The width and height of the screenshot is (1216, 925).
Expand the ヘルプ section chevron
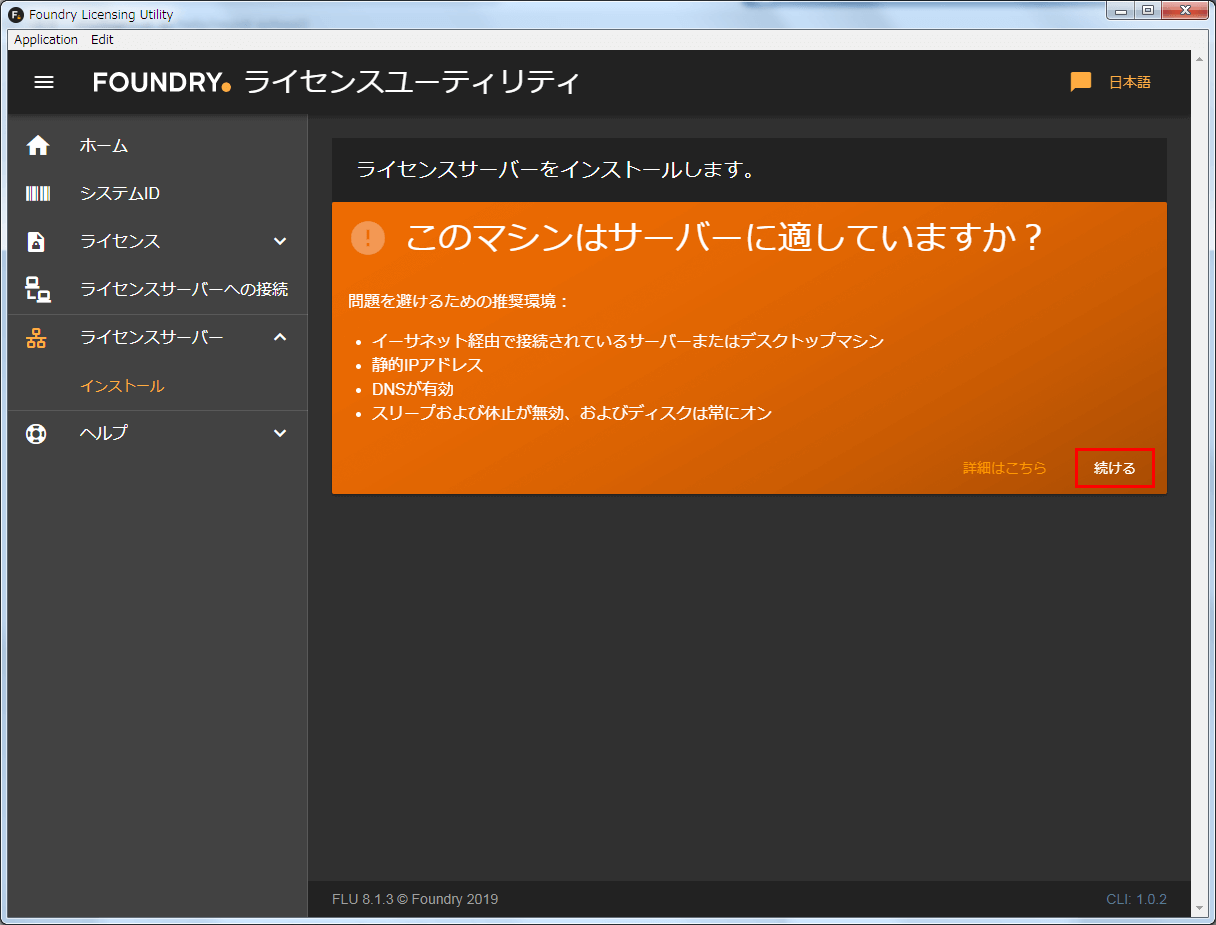(x=280, y=433)
